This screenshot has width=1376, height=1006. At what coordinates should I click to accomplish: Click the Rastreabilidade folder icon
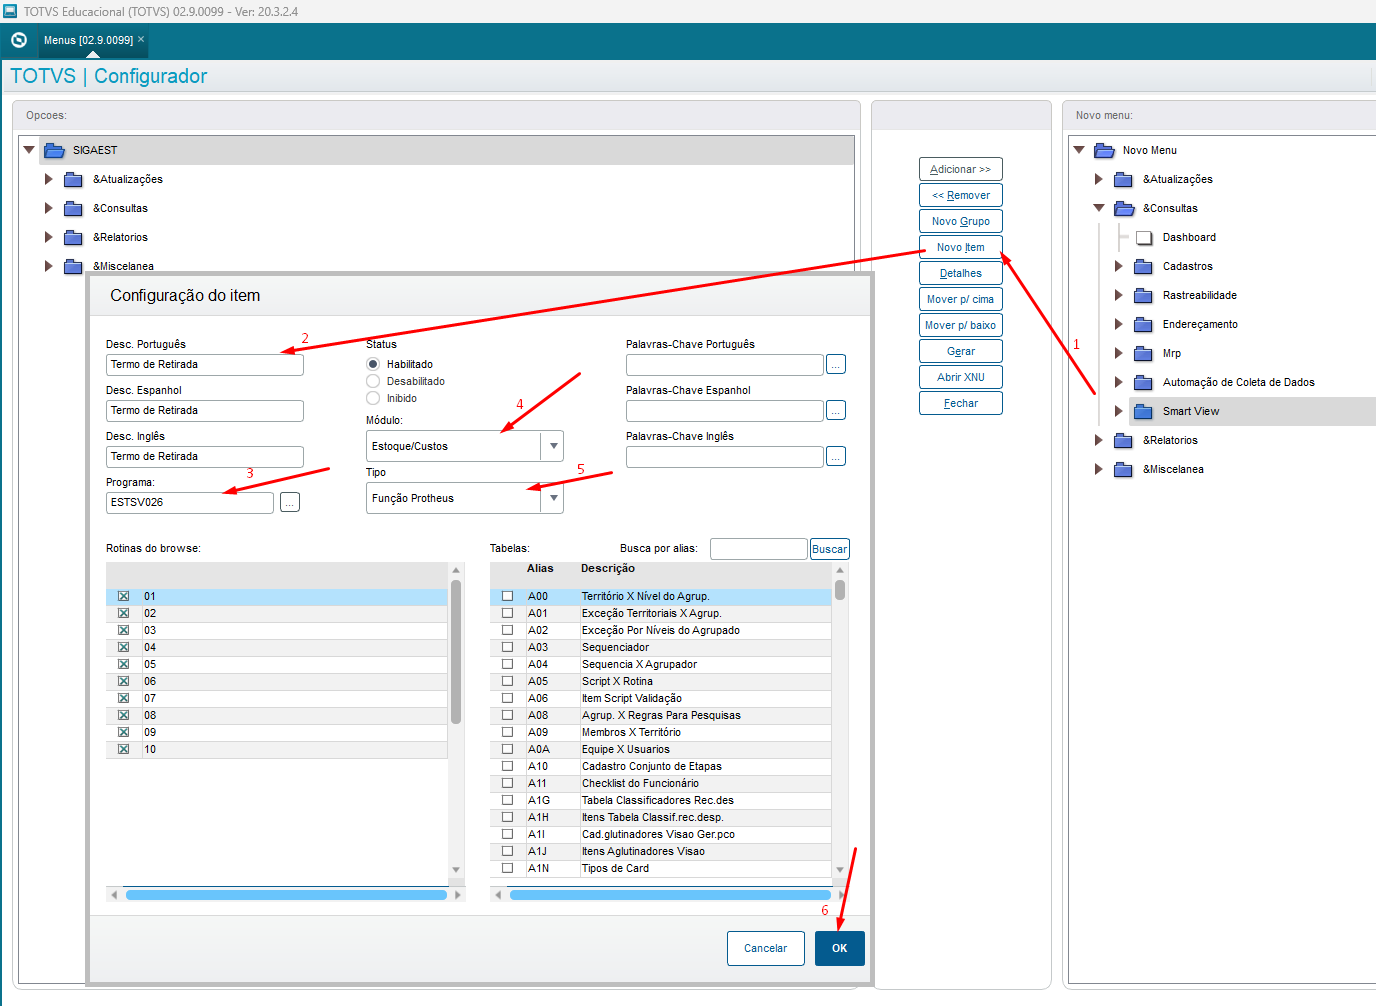(1144, 295)
